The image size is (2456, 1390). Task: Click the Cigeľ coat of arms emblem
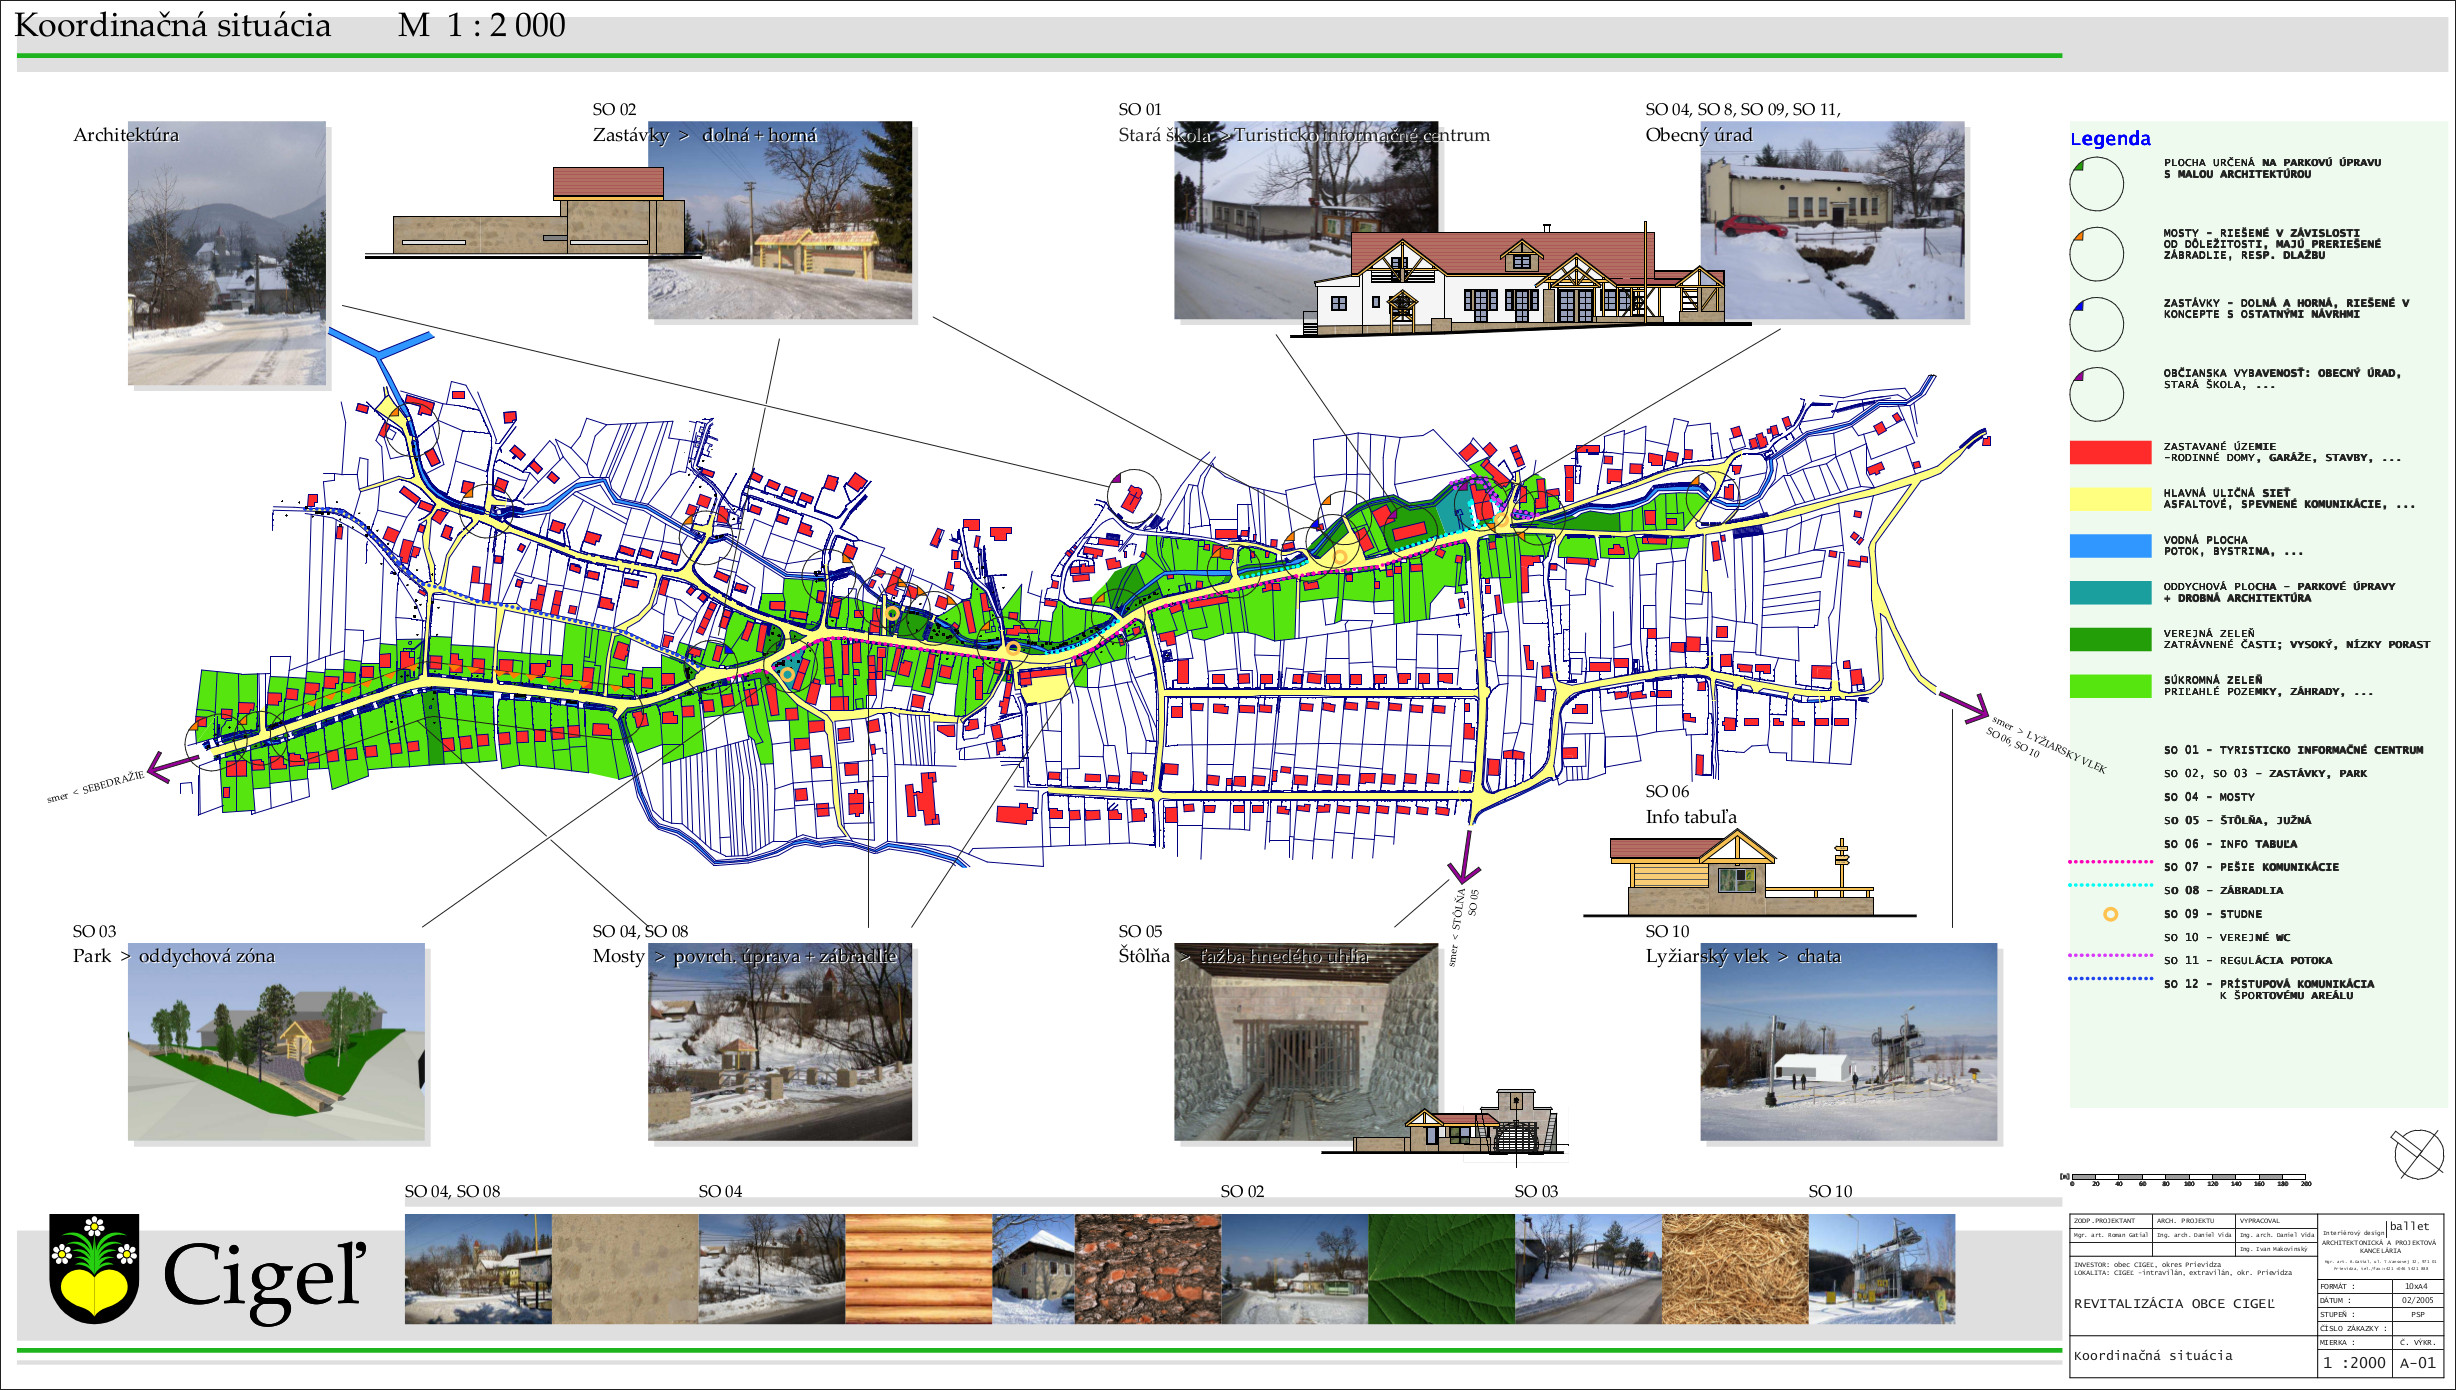(94, 1268)
